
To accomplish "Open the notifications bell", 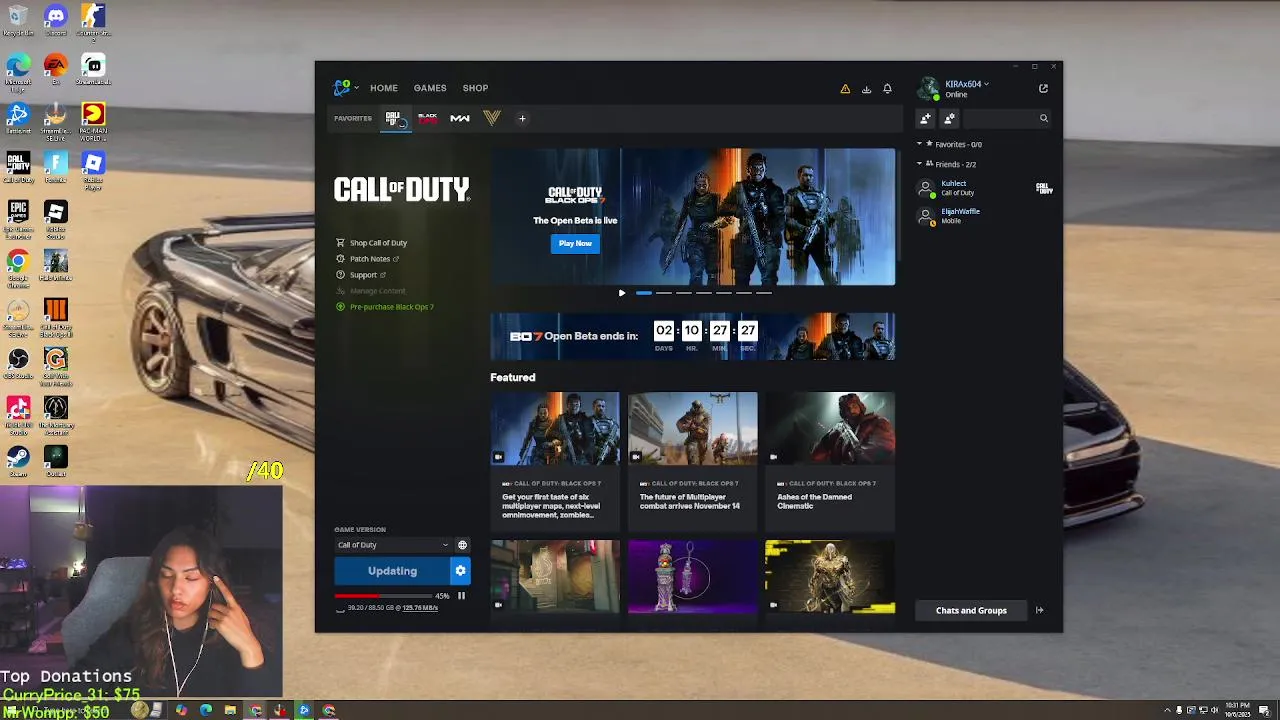I will click(887, 89).
